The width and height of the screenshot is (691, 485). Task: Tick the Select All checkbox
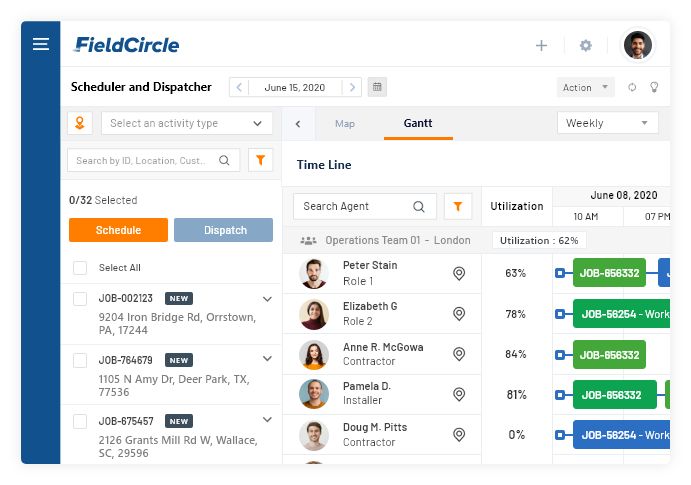click(x=80, y=268)
